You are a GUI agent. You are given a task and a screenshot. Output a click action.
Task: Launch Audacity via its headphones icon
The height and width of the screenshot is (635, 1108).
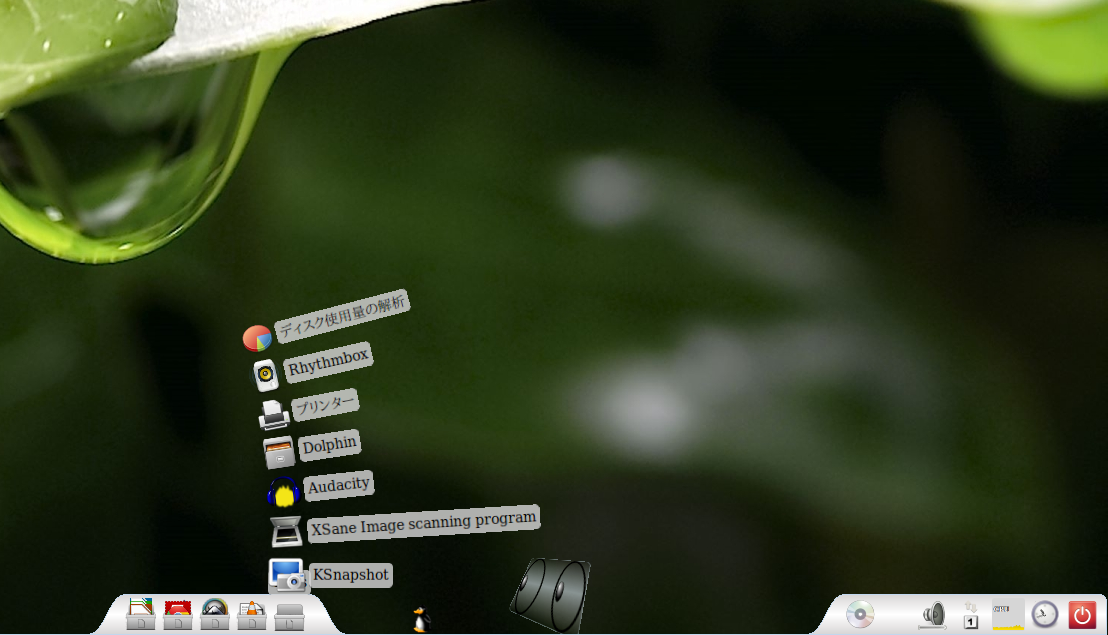coord(284,492)
